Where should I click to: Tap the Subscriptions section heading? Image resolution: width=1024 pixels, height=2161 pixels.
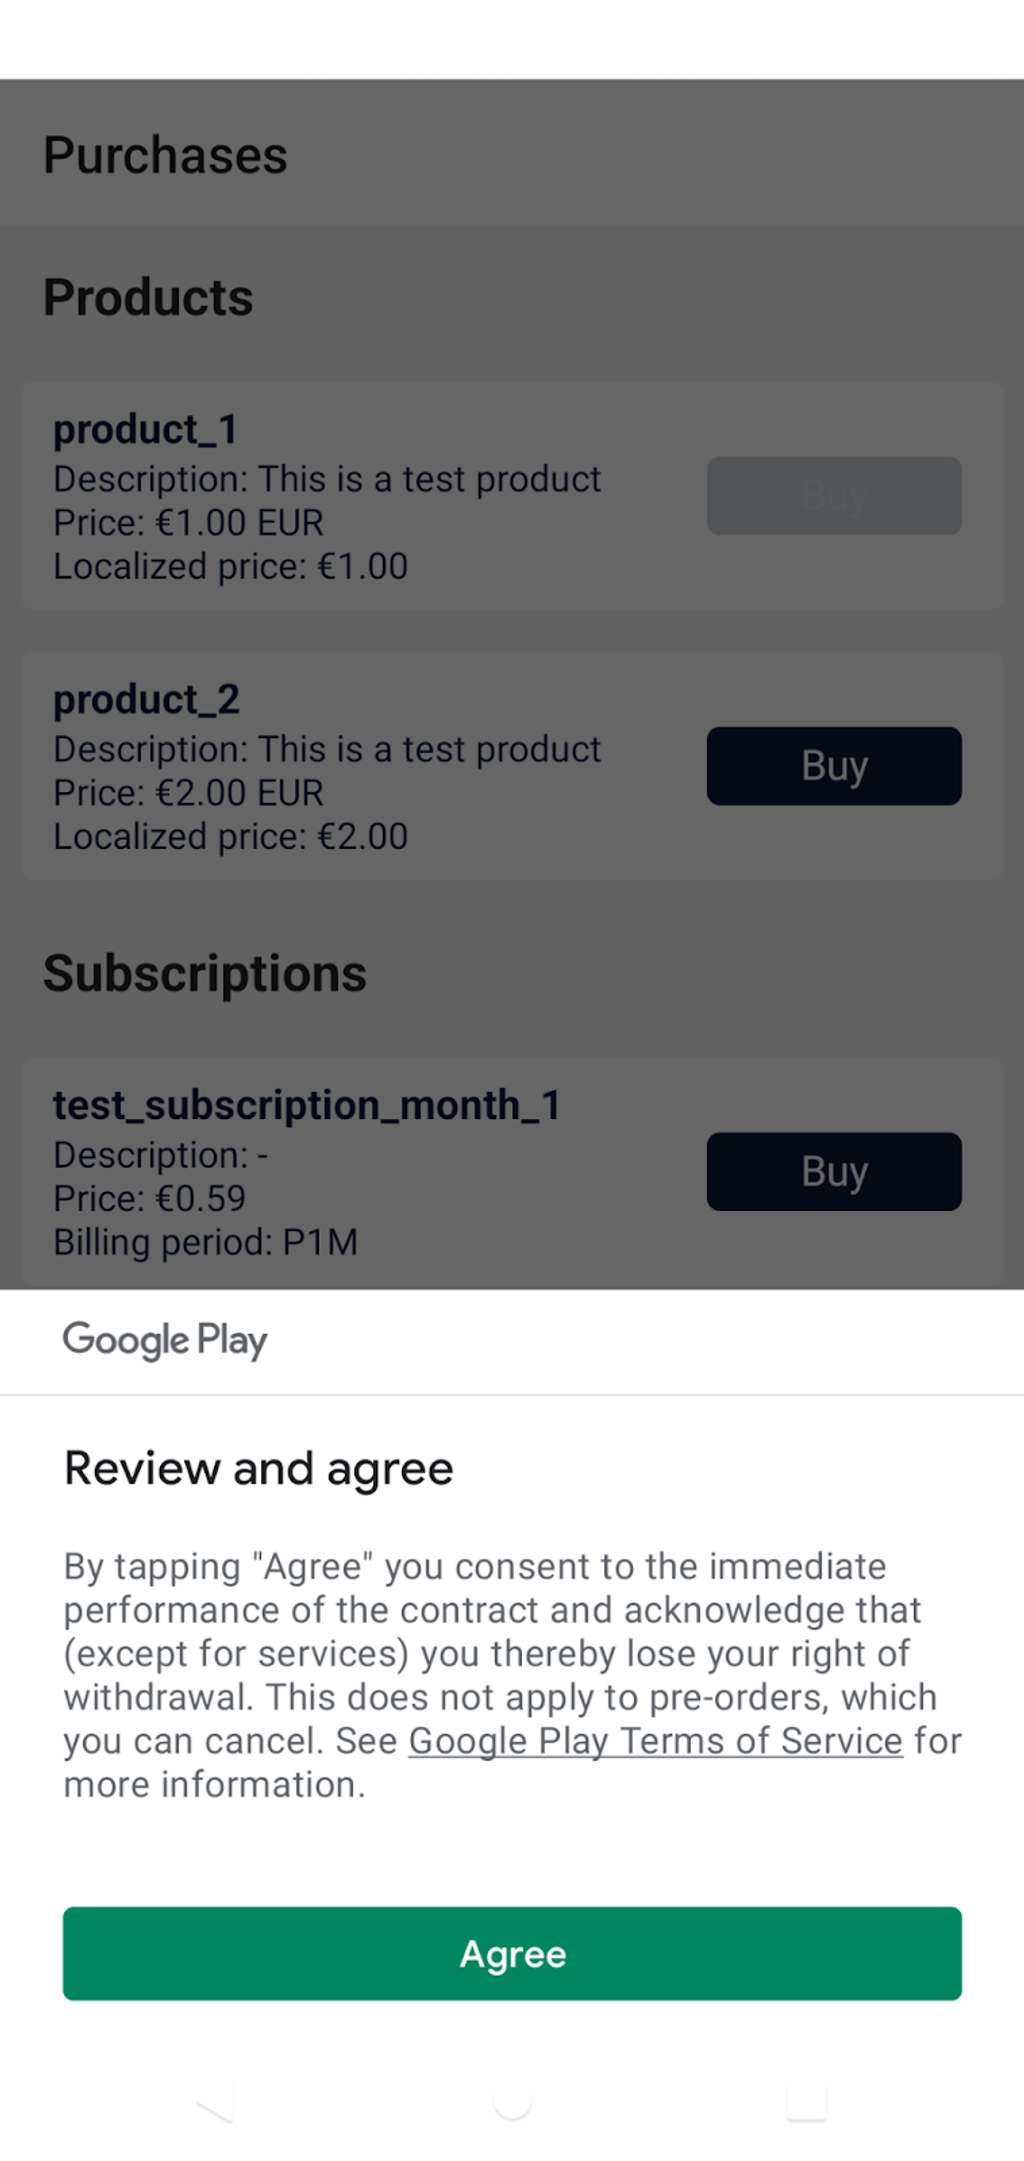pos(205,974)
